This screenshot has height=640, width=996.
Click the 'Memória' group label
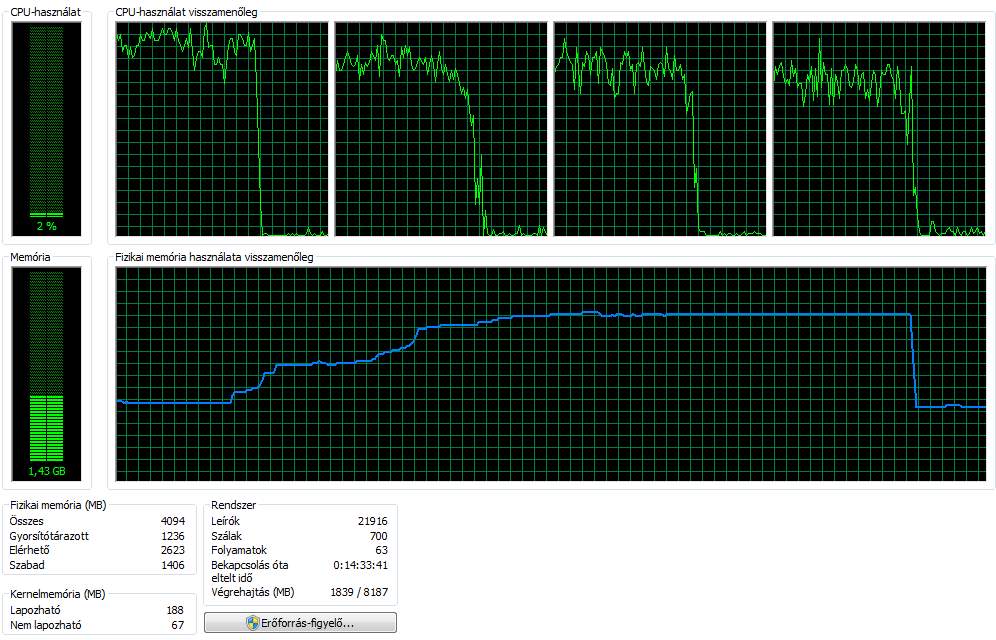click(30, 257)
